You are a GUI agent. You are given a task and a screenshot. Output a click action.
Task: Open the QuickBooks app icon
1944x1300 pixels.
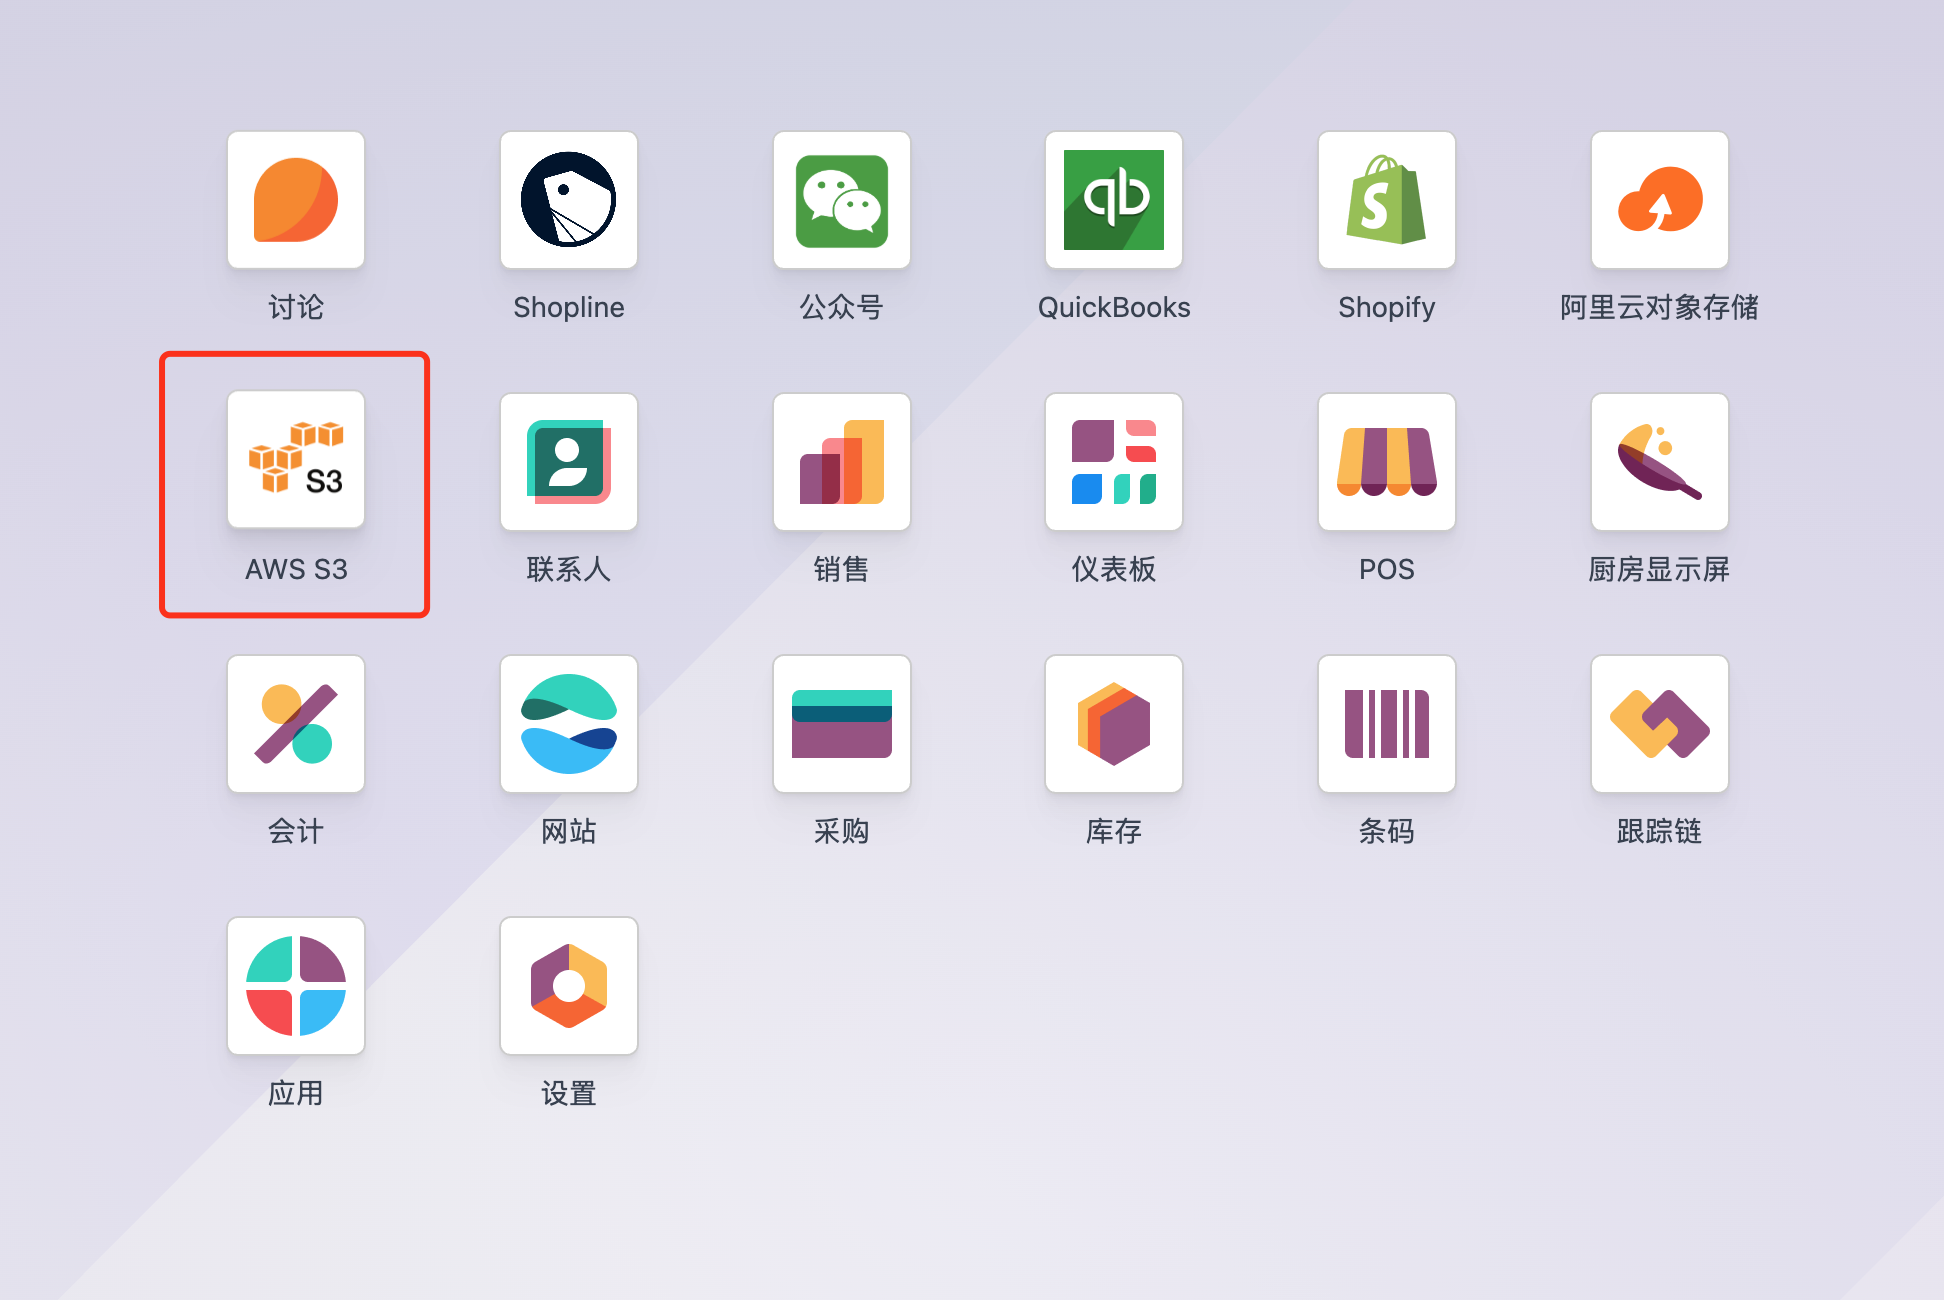pos(1114,200)
